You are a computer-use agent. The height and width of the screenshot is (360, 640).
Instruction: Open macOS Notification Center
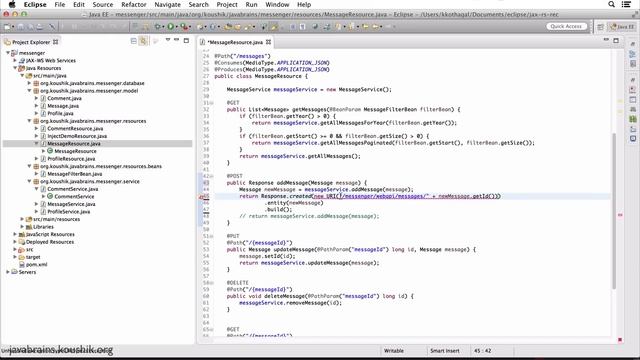627,4
